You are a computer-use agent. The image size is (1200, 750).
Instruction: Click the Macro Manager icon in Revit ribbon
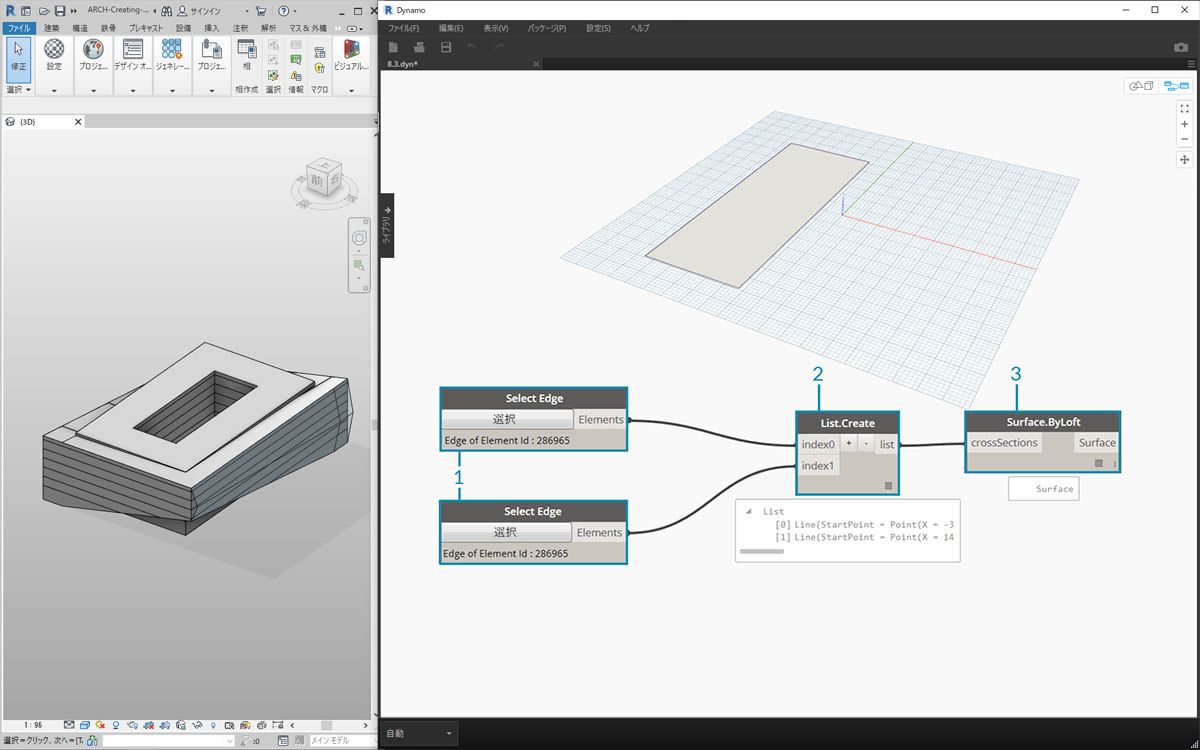click(319, 52)
